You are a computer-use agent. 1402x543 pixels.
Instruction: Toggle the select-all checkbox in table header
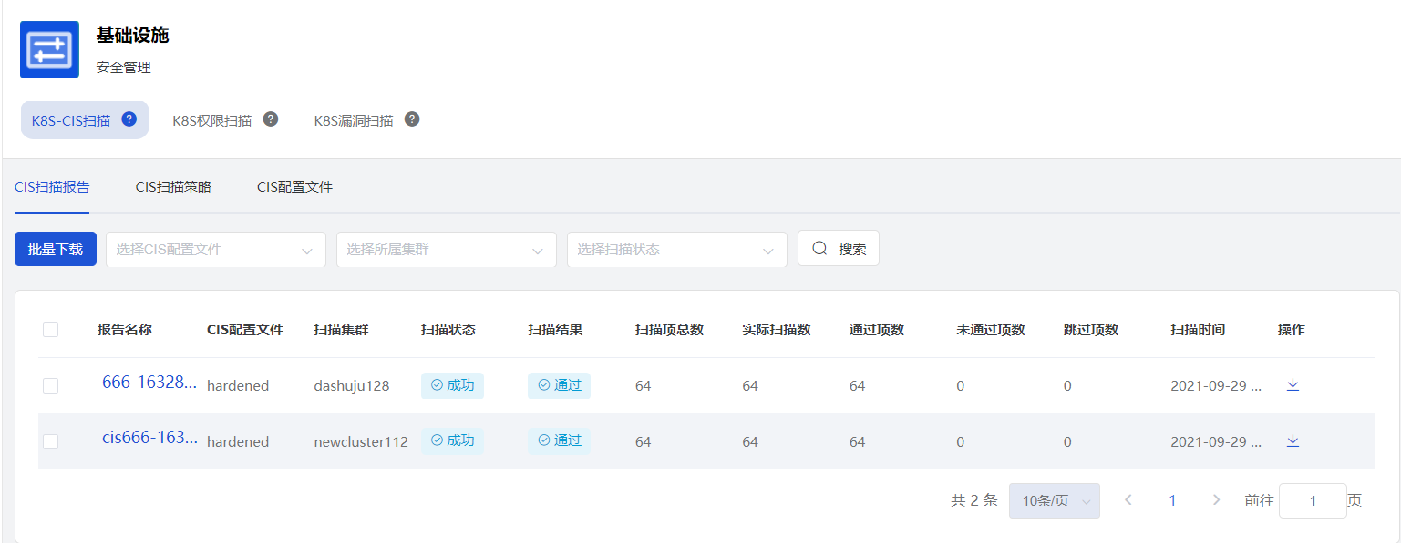click(51, 330)
